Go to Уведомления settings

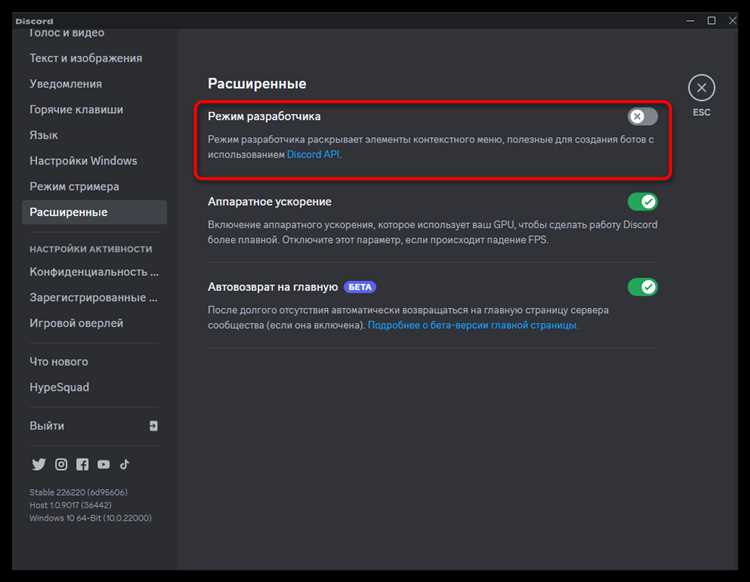[x=66, y=84]
